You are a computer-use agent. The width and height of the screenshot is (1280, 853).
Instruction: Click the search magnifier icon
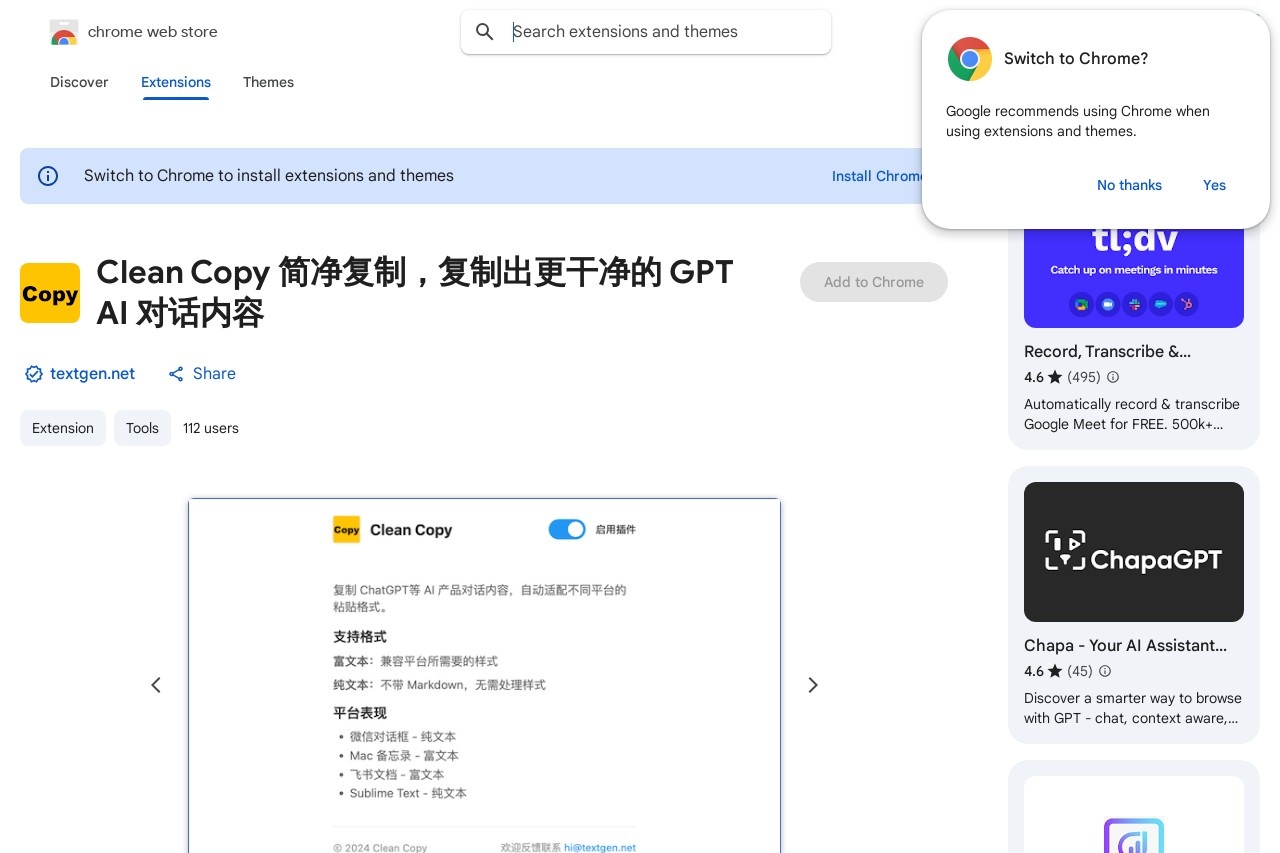[x=485, y=32]
